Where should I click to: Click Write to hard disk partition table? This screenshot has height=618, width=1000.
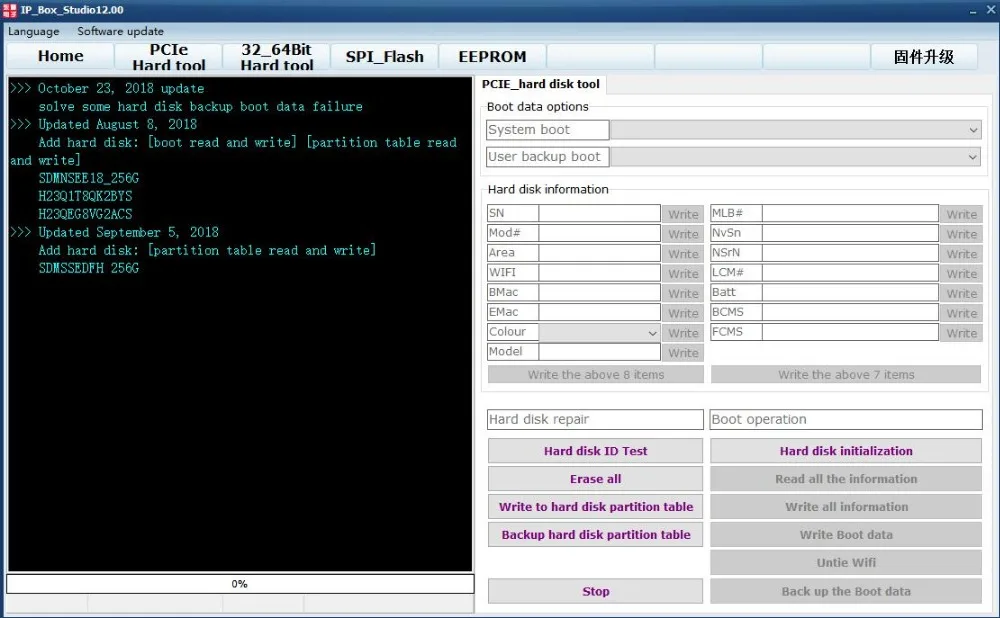pos(596,507)
